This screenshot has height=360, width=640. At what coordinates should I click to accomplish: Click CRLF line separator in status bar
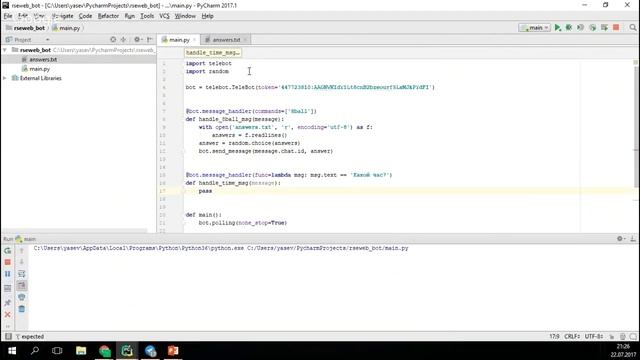pyautogui.click(x=572, y=336)
